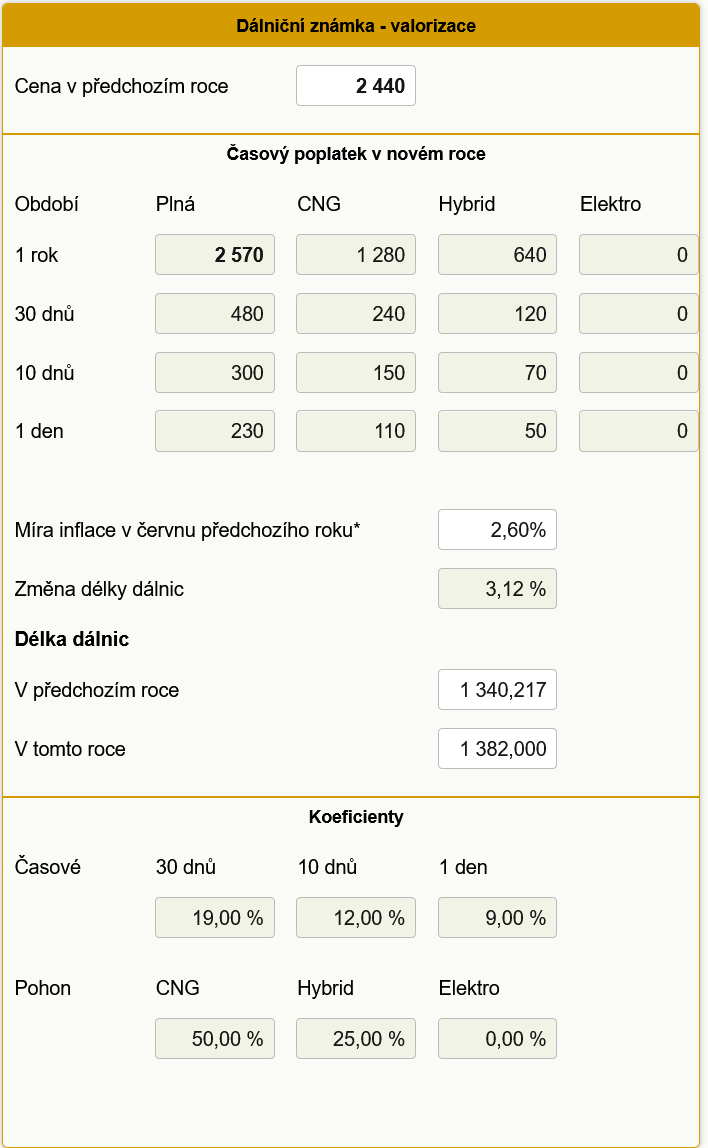The width and height of the screenshot is (708, 1148).
Task: Click the 1 den Plná fee field
Action: click(x=214, y=431)
